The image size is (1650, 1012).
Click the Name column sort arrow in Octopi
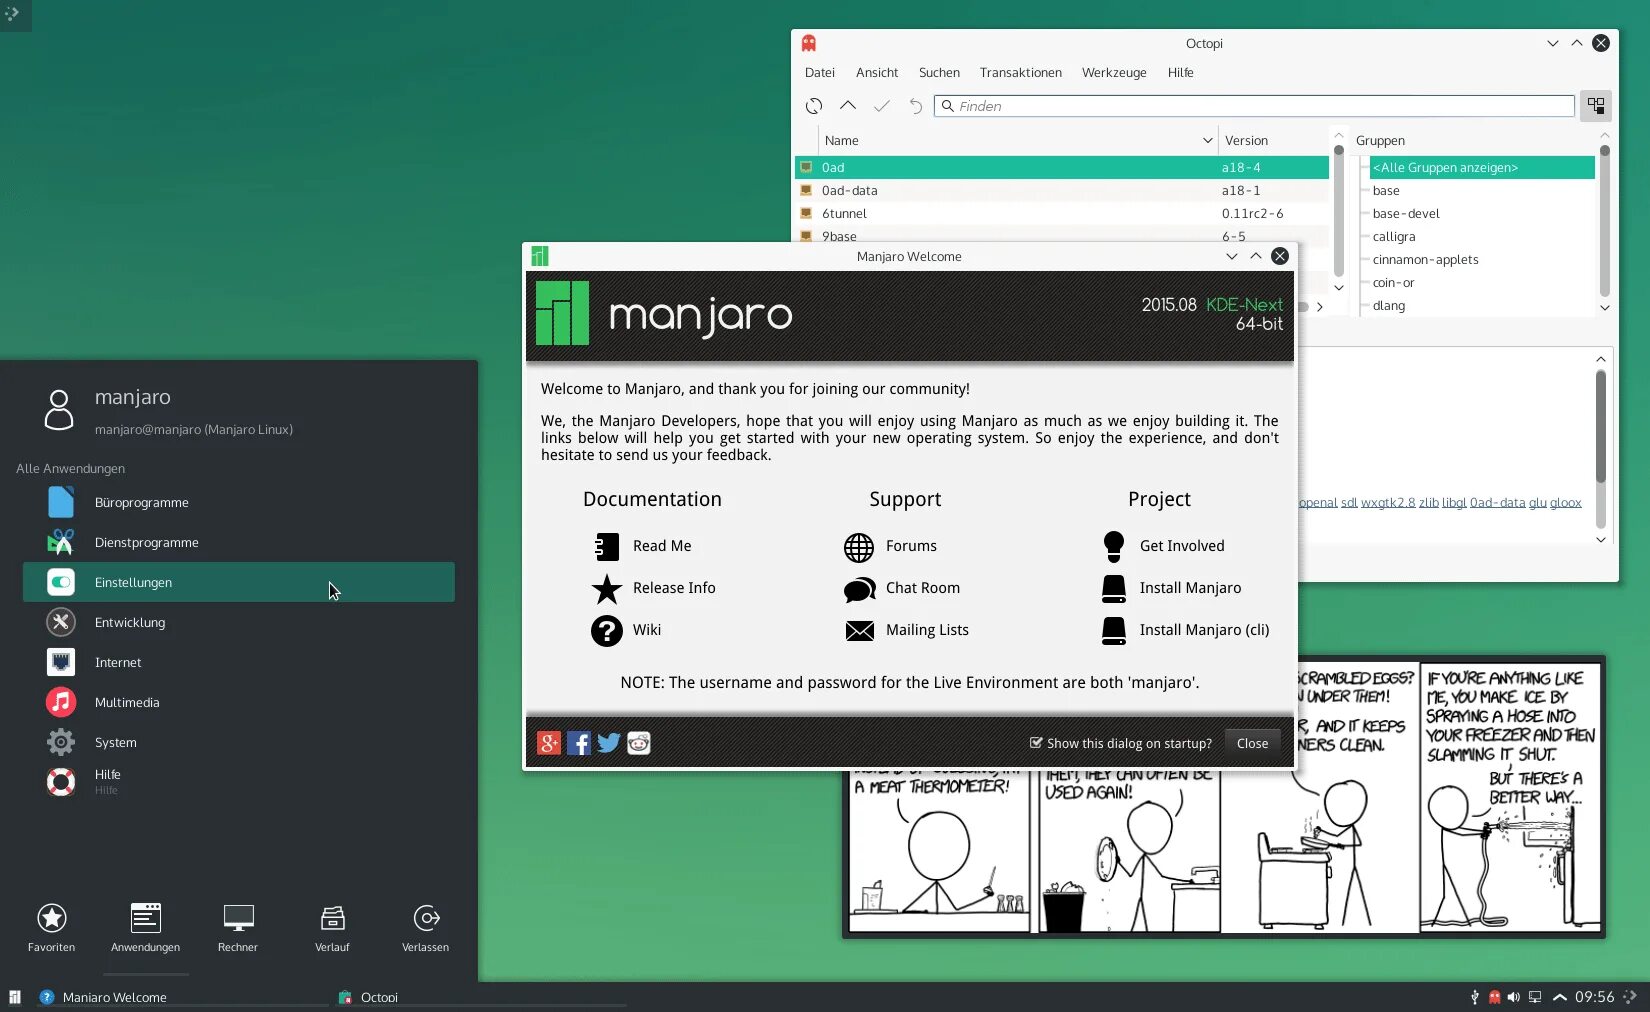1207,141
